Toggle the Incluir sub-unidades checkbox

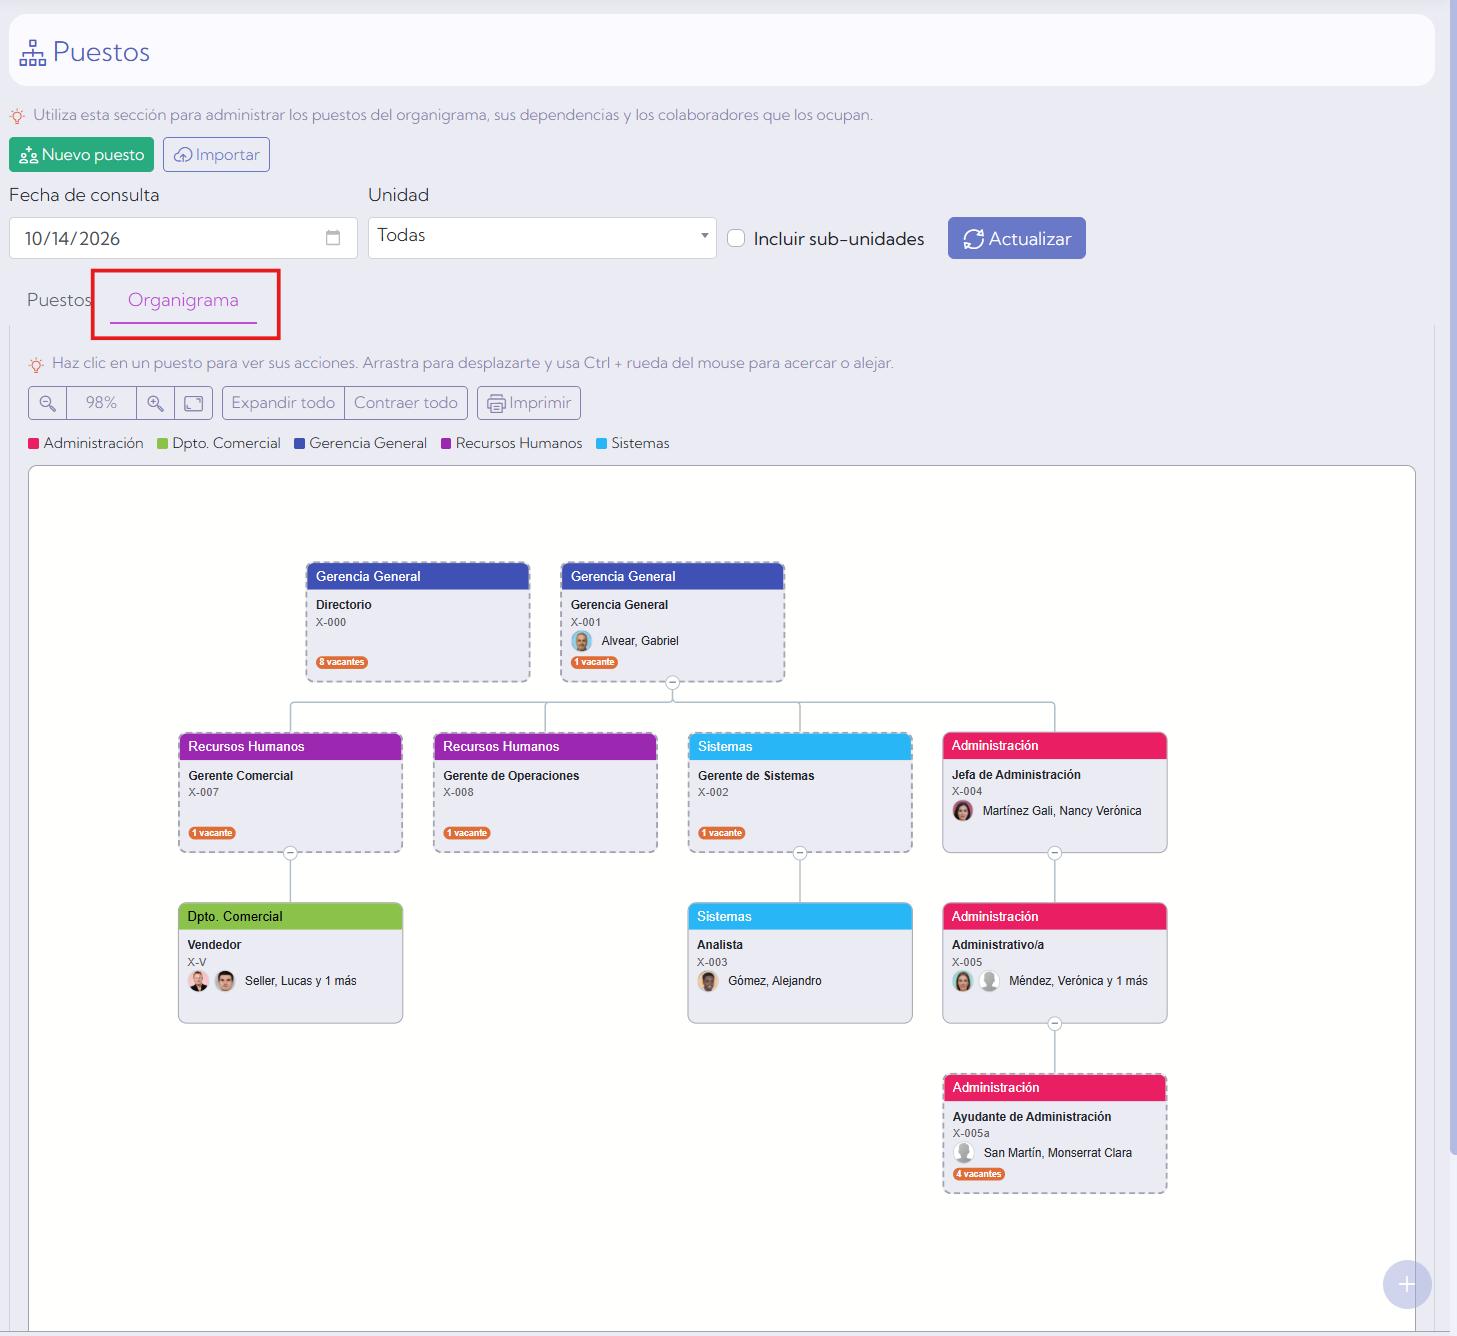(736, 238)
